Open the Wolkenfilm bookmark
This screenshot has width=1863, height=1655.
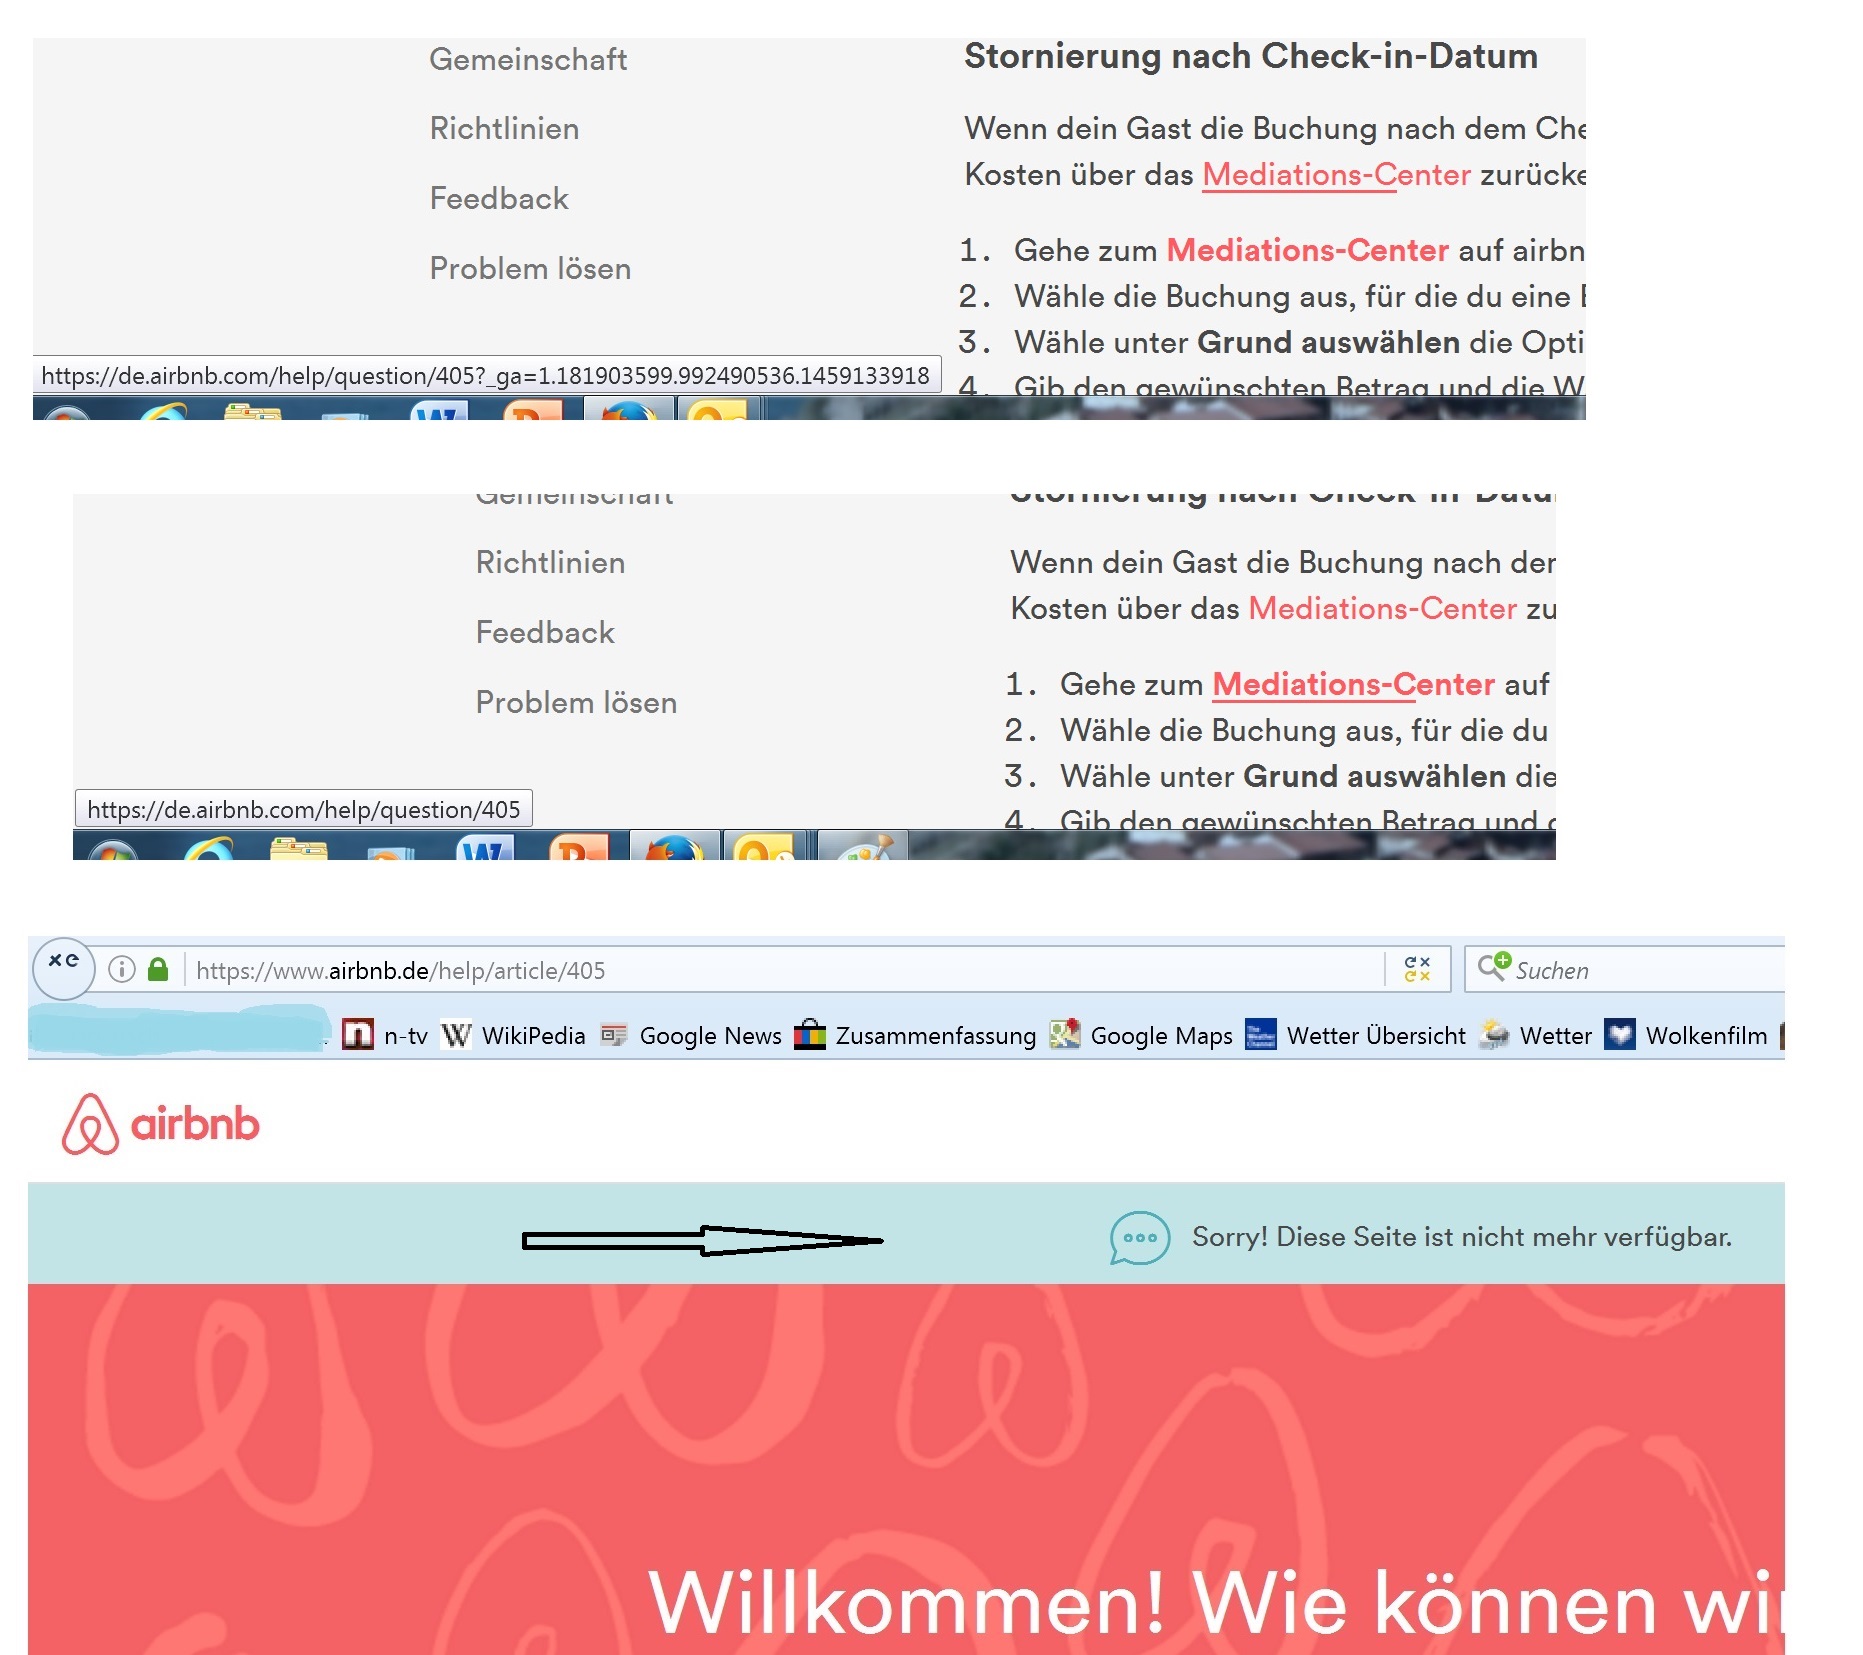click(1686, 1035)
